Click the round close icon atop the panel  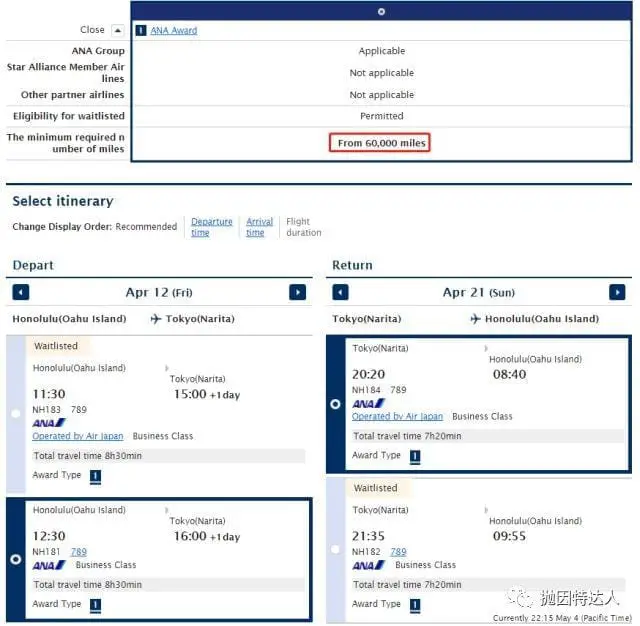[x=381, y=12]
